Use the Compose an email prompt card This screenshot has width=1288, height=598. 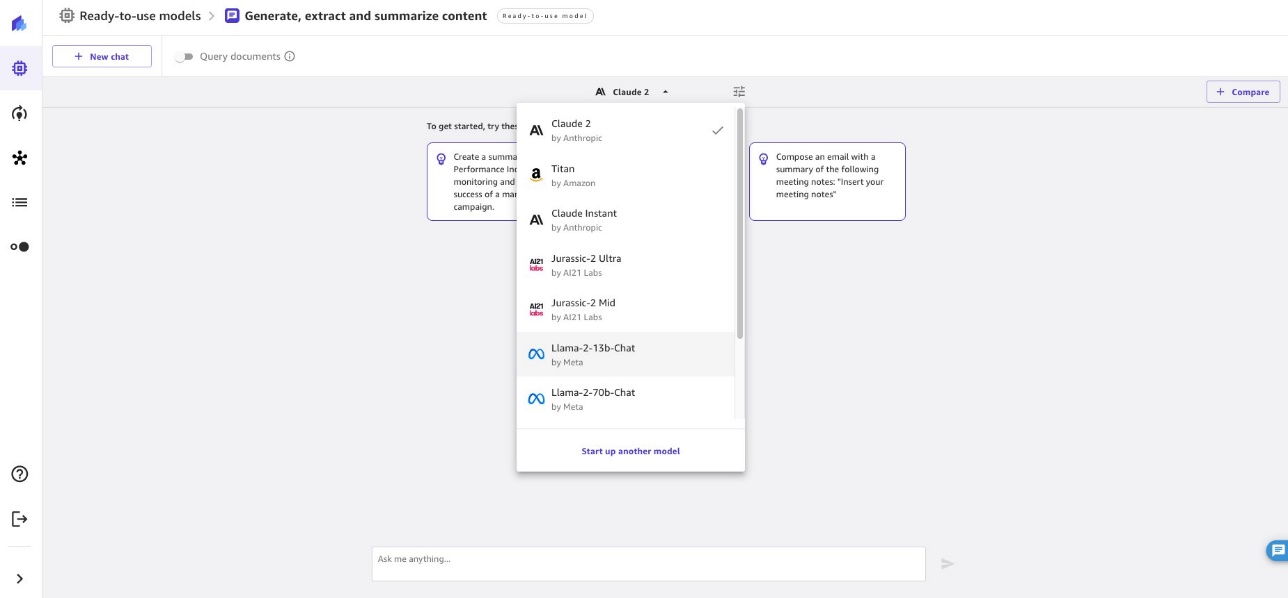pos(827,181)
